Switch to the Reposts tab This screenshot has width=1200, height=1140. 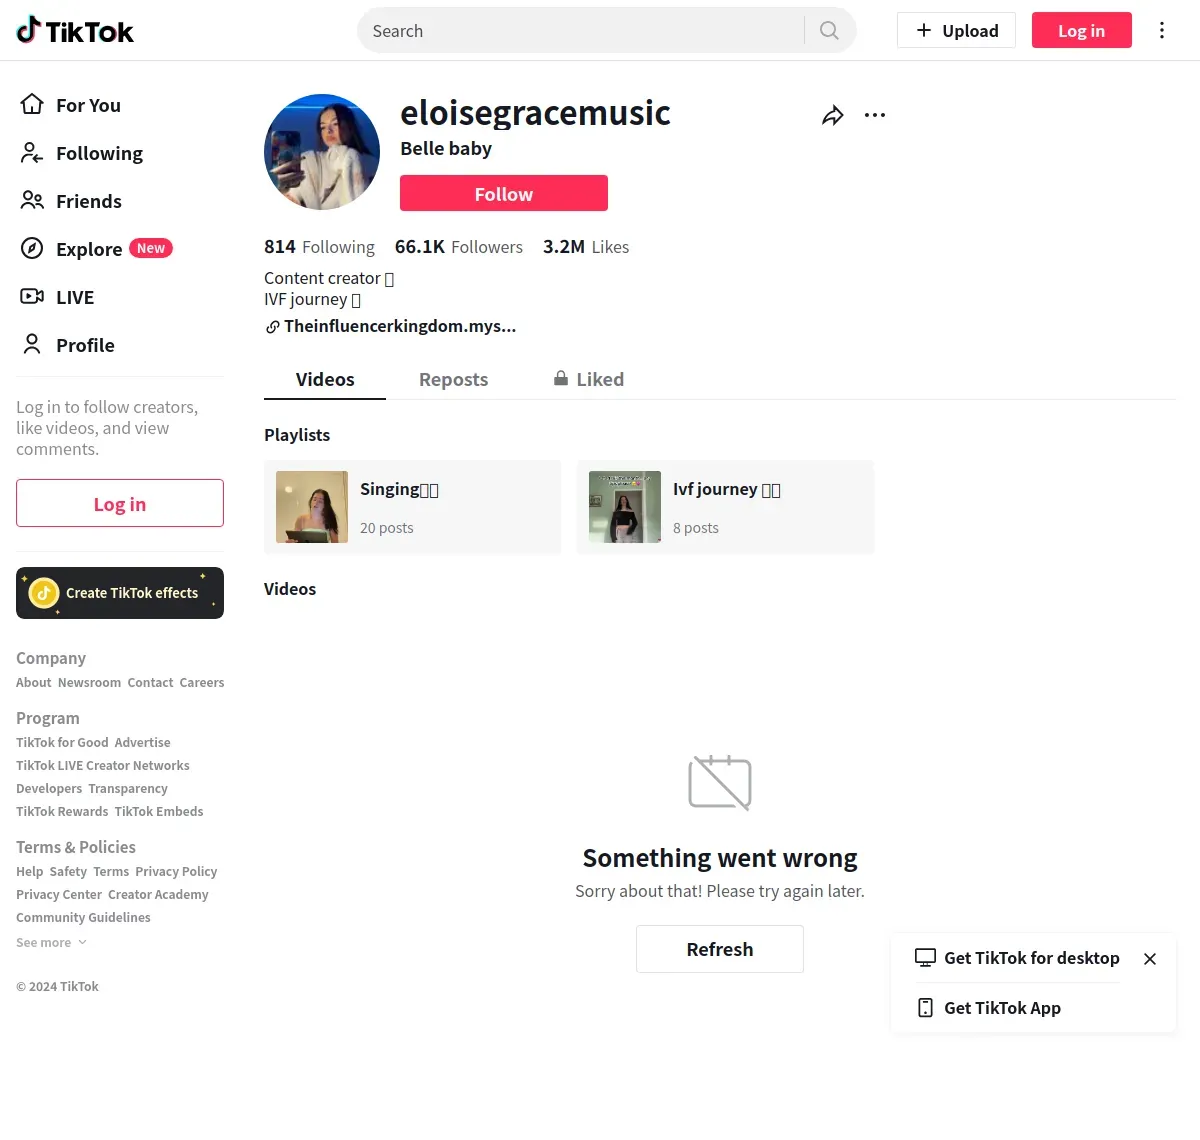[x=453, y=380]
